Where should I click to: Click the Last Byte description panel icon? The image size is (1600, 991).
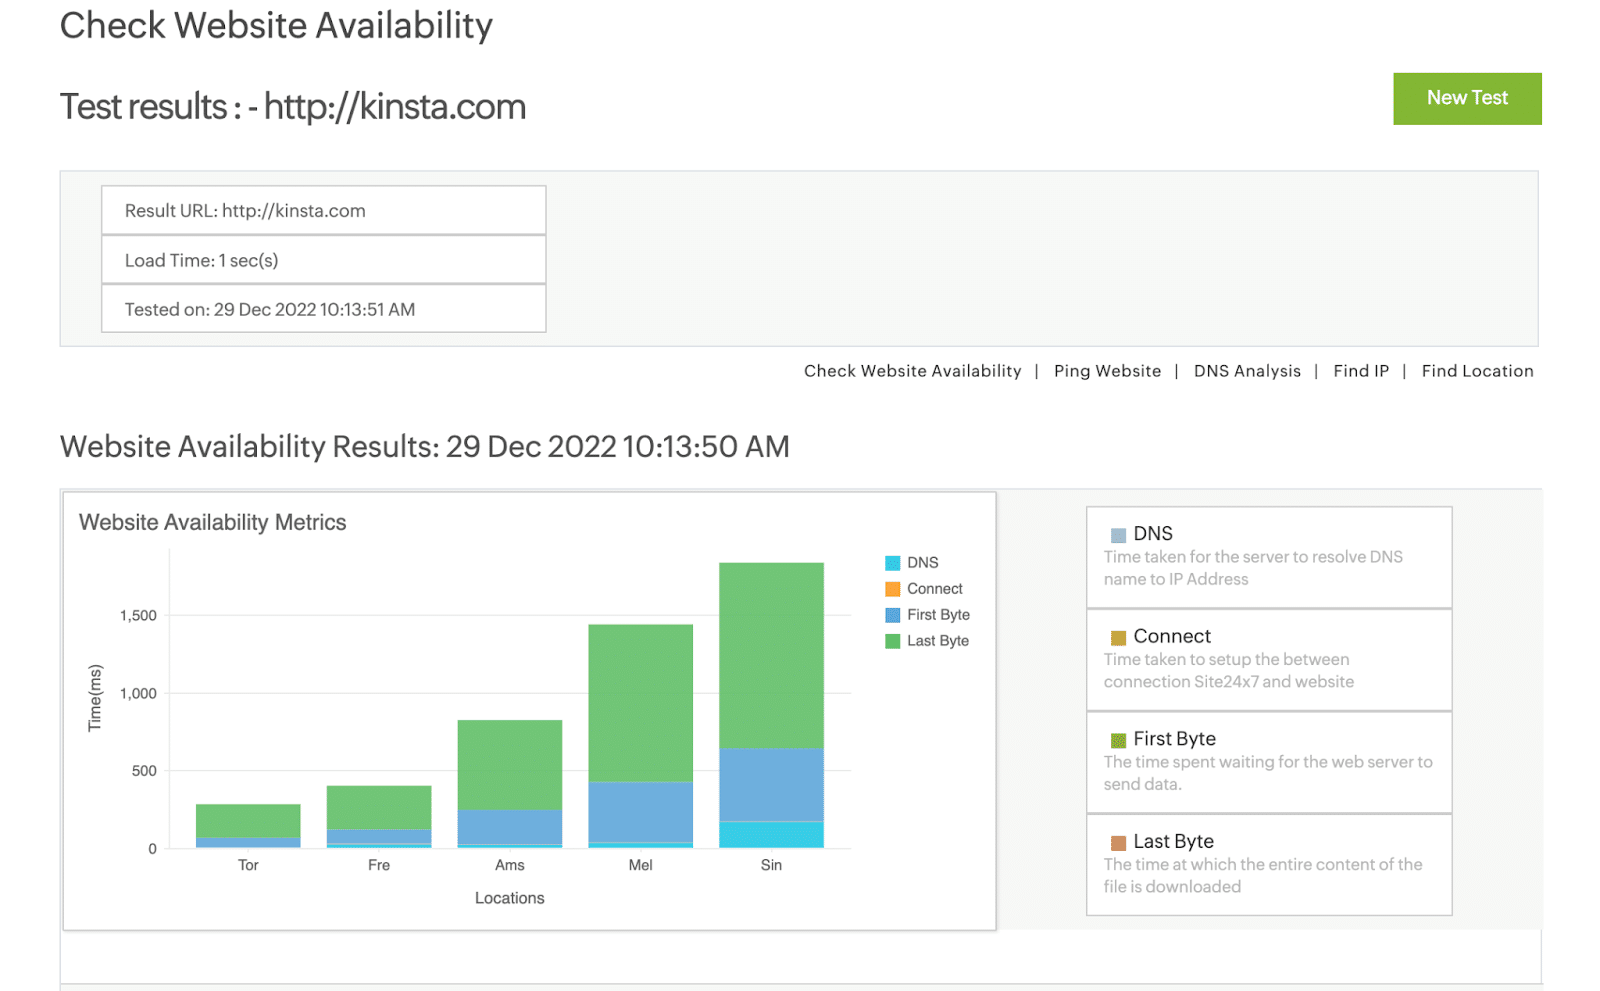[1118, 843]
